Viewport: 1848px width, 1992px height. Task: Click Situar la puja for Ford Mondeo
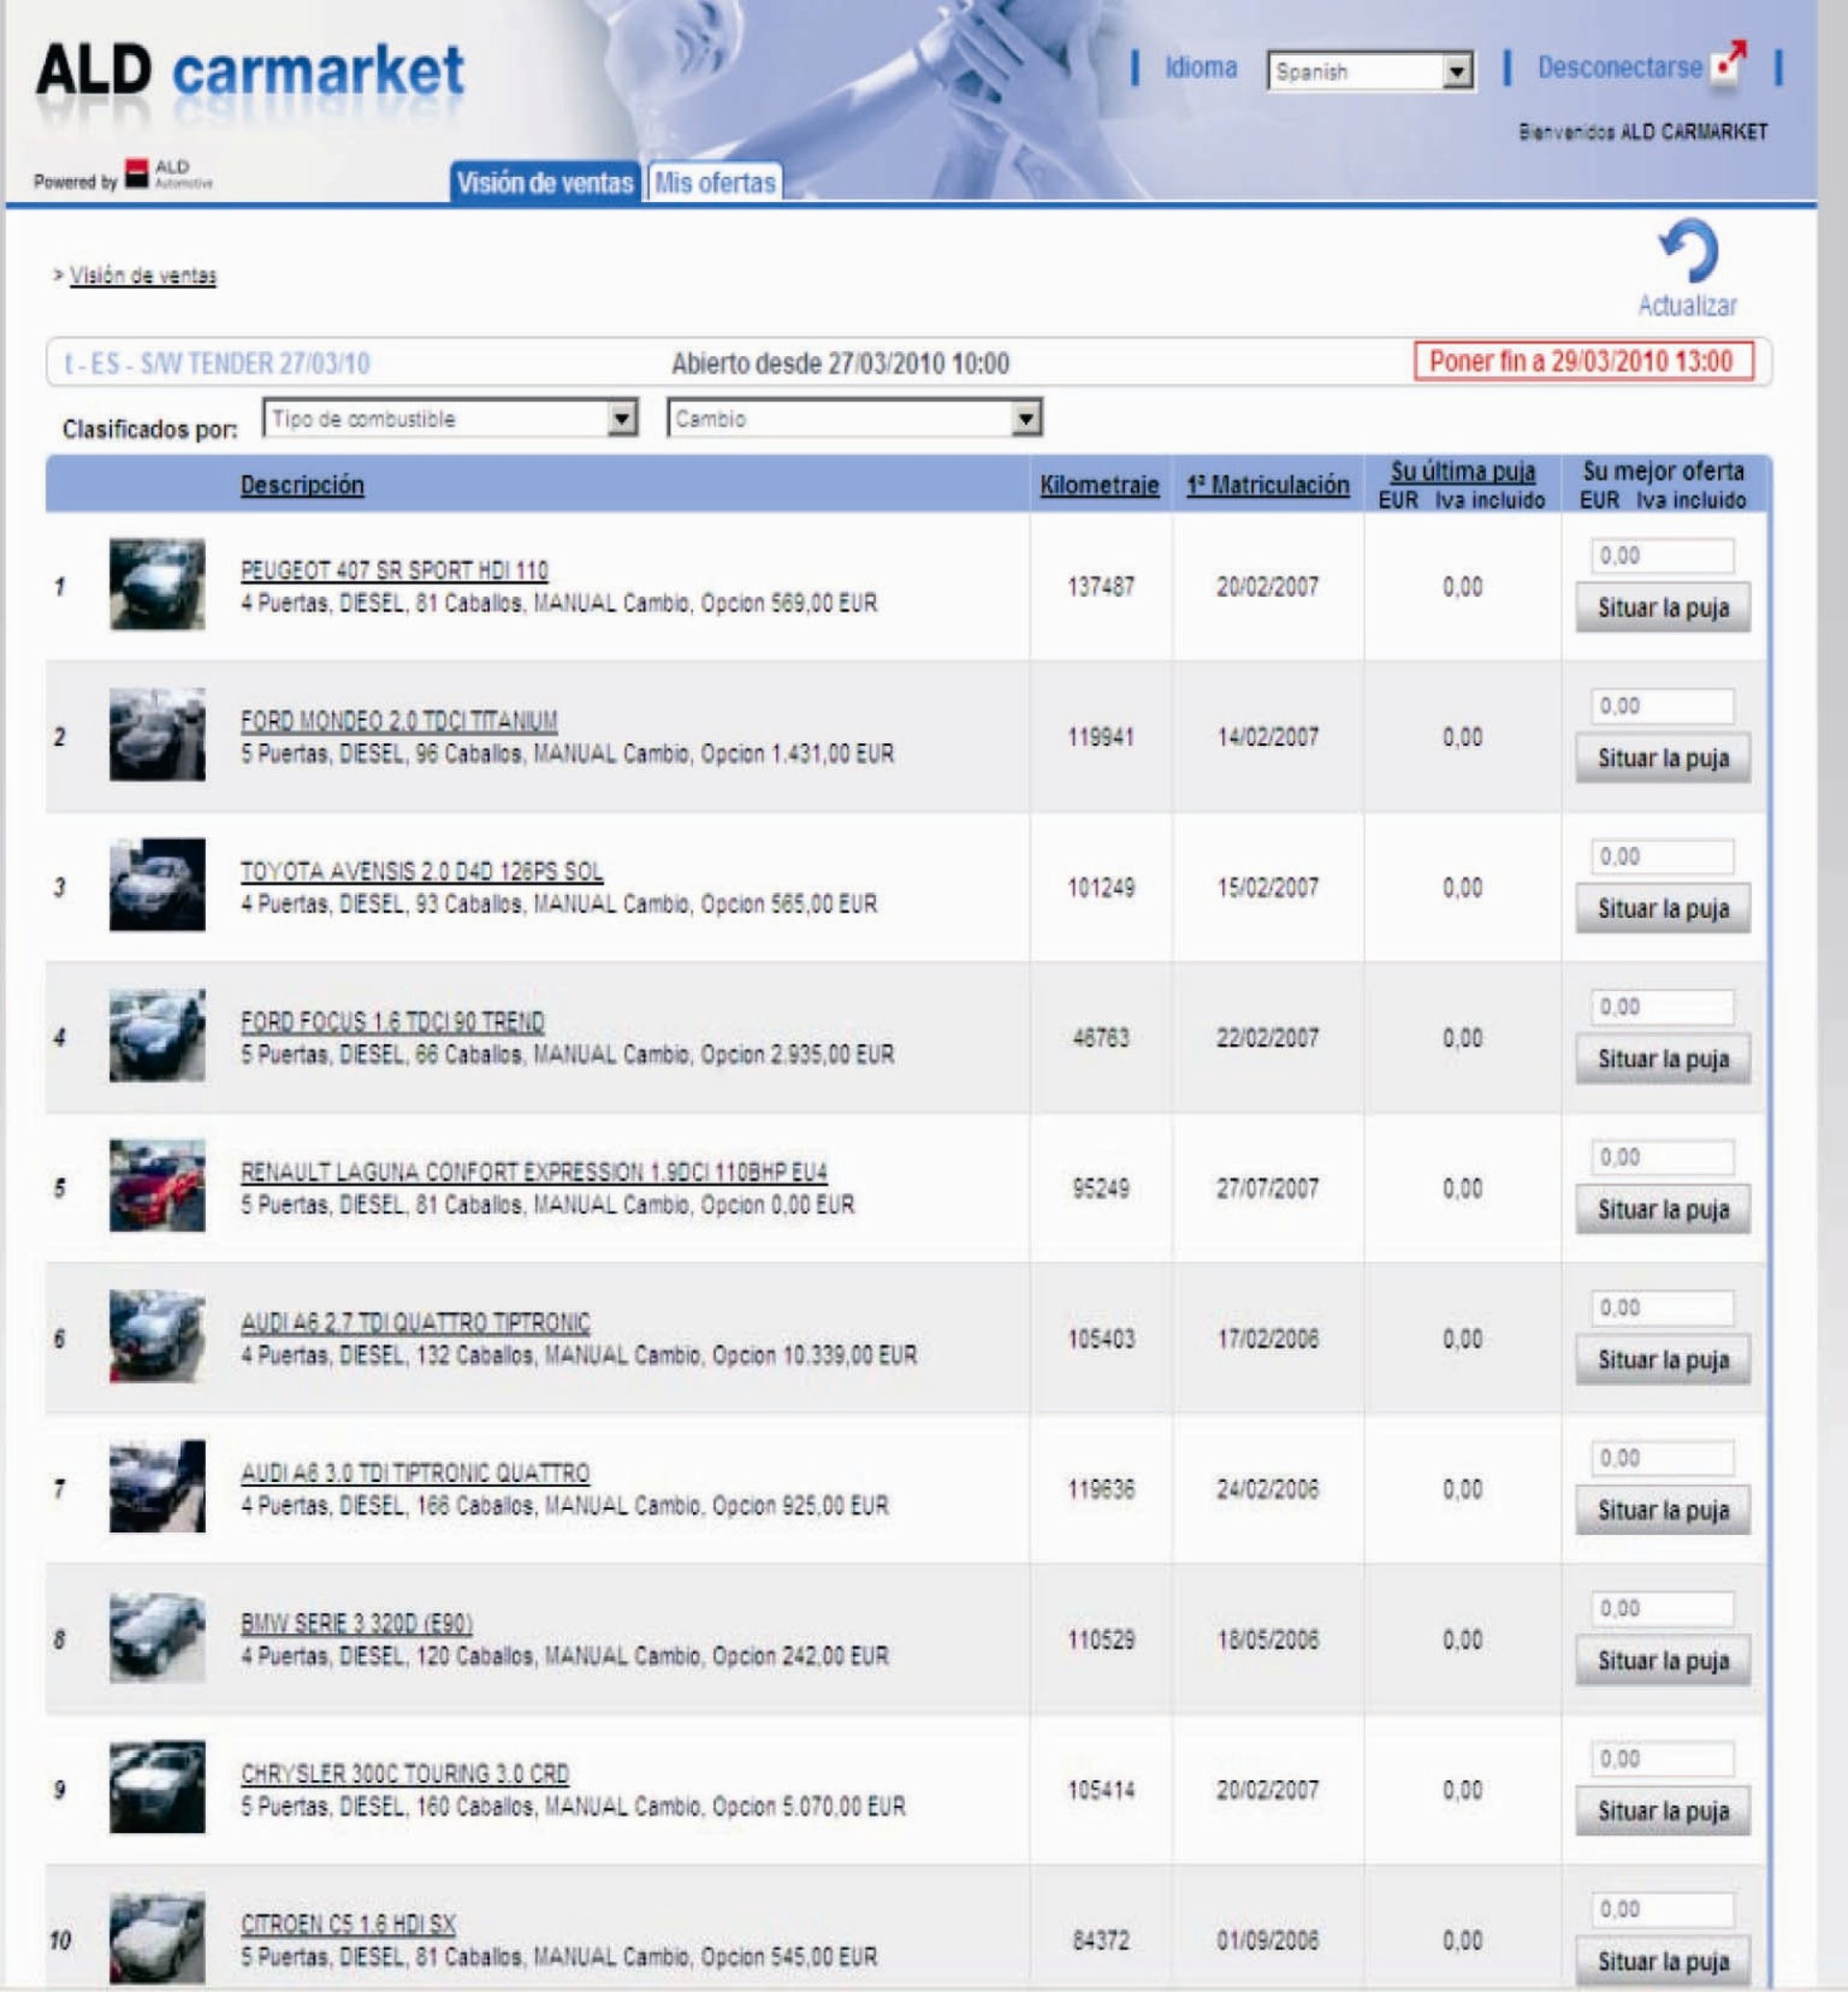tap(1662, 758)
